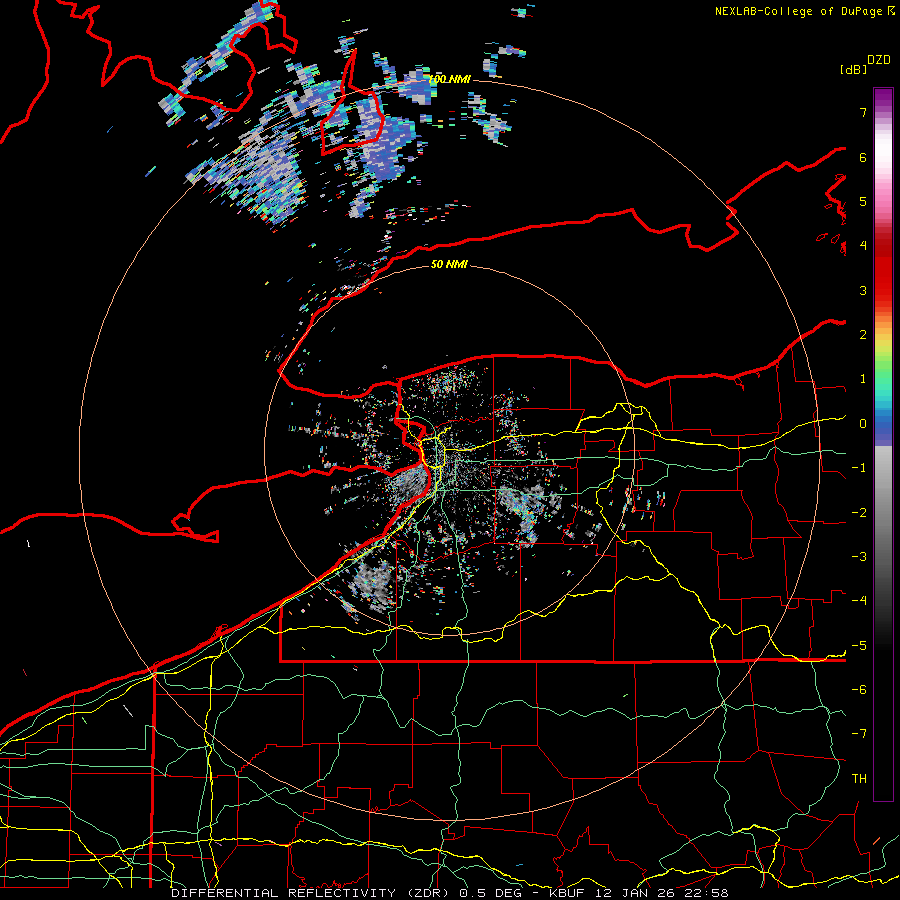Screen dimensions: 900x900
Task: Click the DZD color scale title
Action: coord(879,60)
